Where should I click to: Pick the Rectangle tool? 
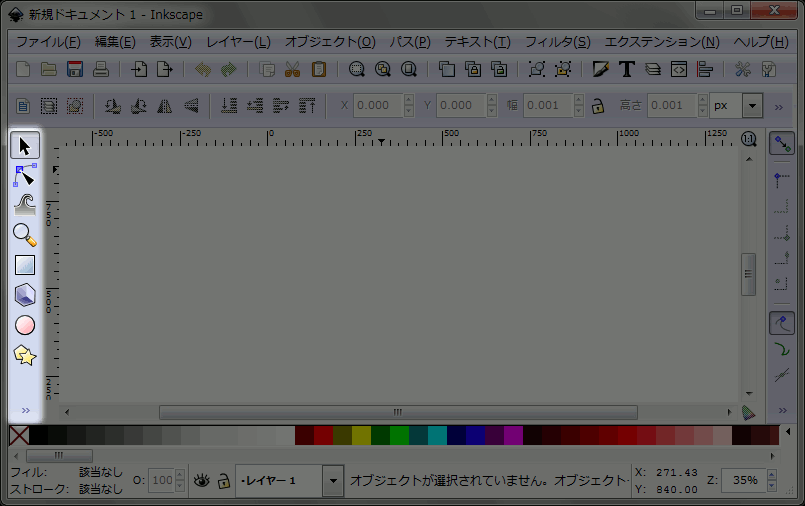(25, 265)
